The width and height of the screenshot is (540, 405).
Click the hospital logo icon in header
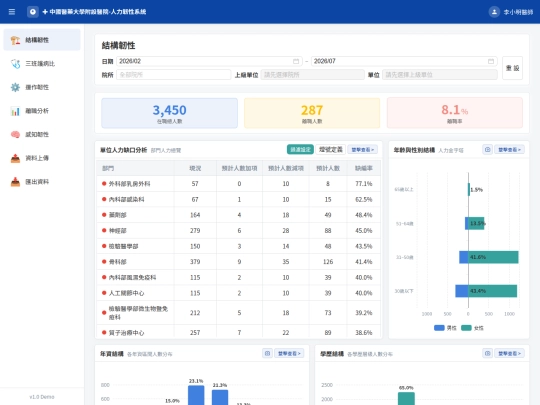33,12
